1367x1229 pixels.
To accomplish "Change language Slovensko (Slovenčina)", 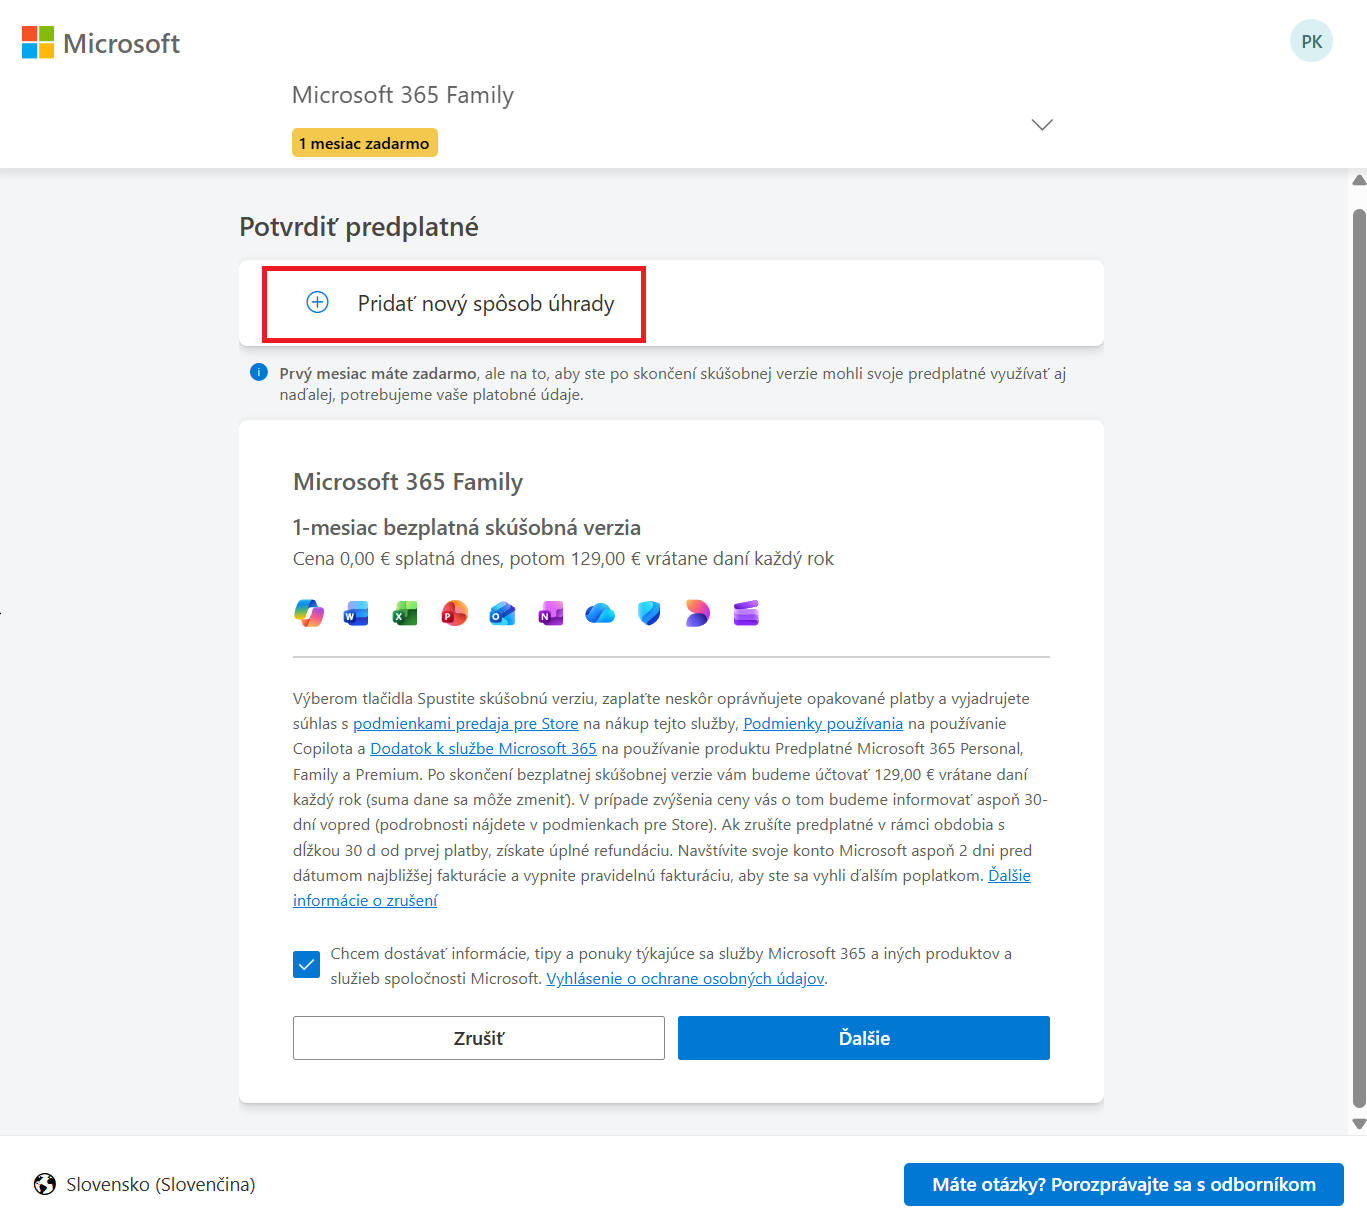I will (161, 1184).
